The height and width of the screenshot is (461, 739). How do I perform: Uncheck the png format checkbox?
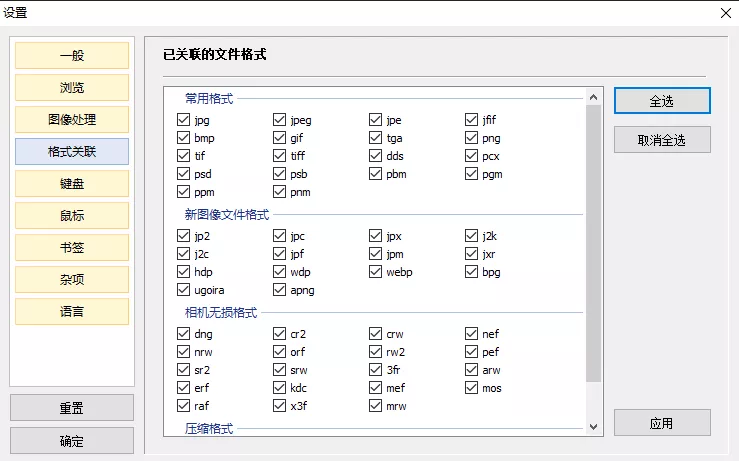point(471,138)
